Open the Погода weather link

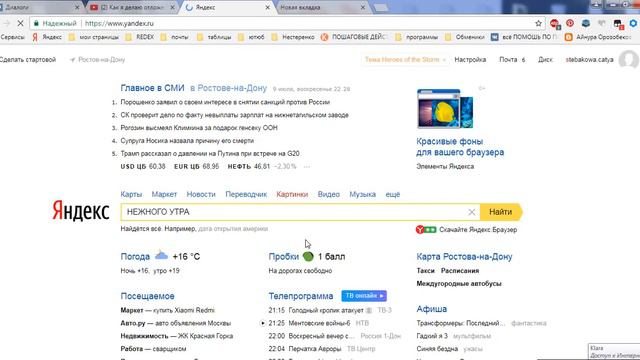click(135, 256)
